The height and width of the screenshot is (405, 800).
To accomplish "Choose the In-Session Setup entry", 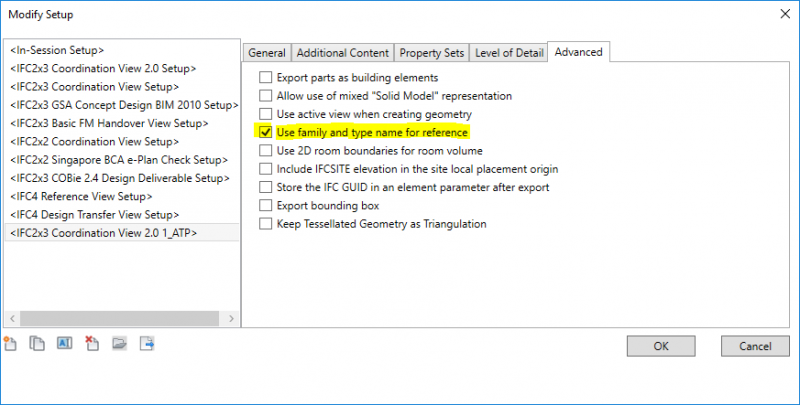I will coord(57,50).
